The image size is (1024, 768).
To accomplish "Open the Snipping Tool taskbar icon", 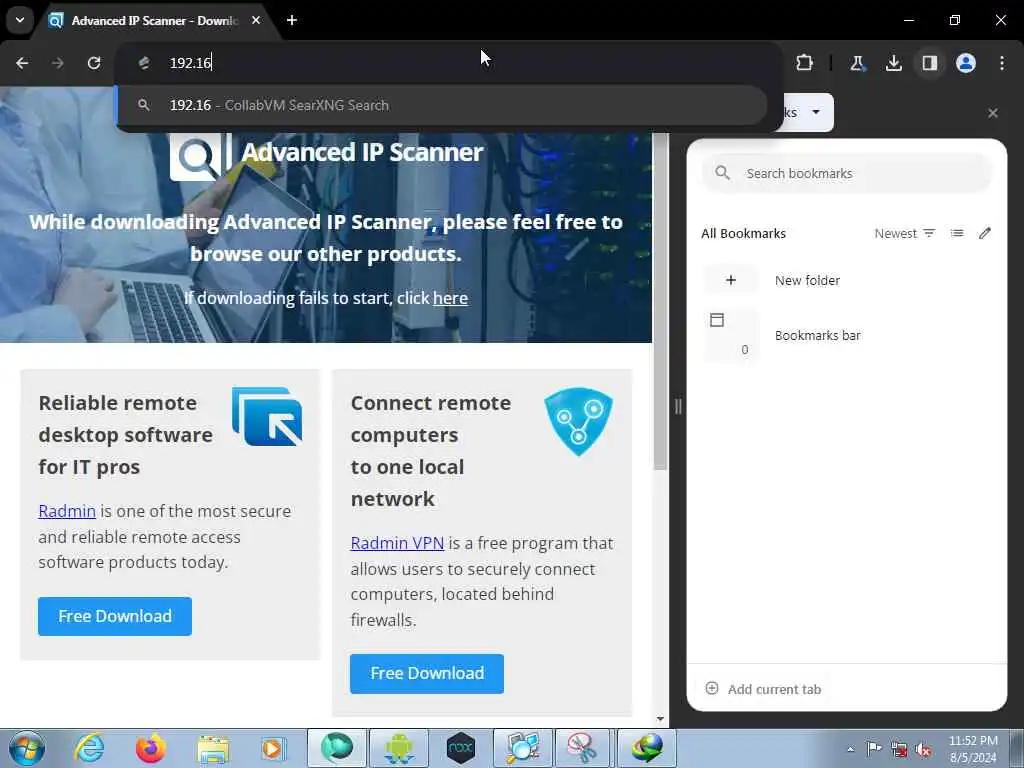I will (x=584, y=748).
